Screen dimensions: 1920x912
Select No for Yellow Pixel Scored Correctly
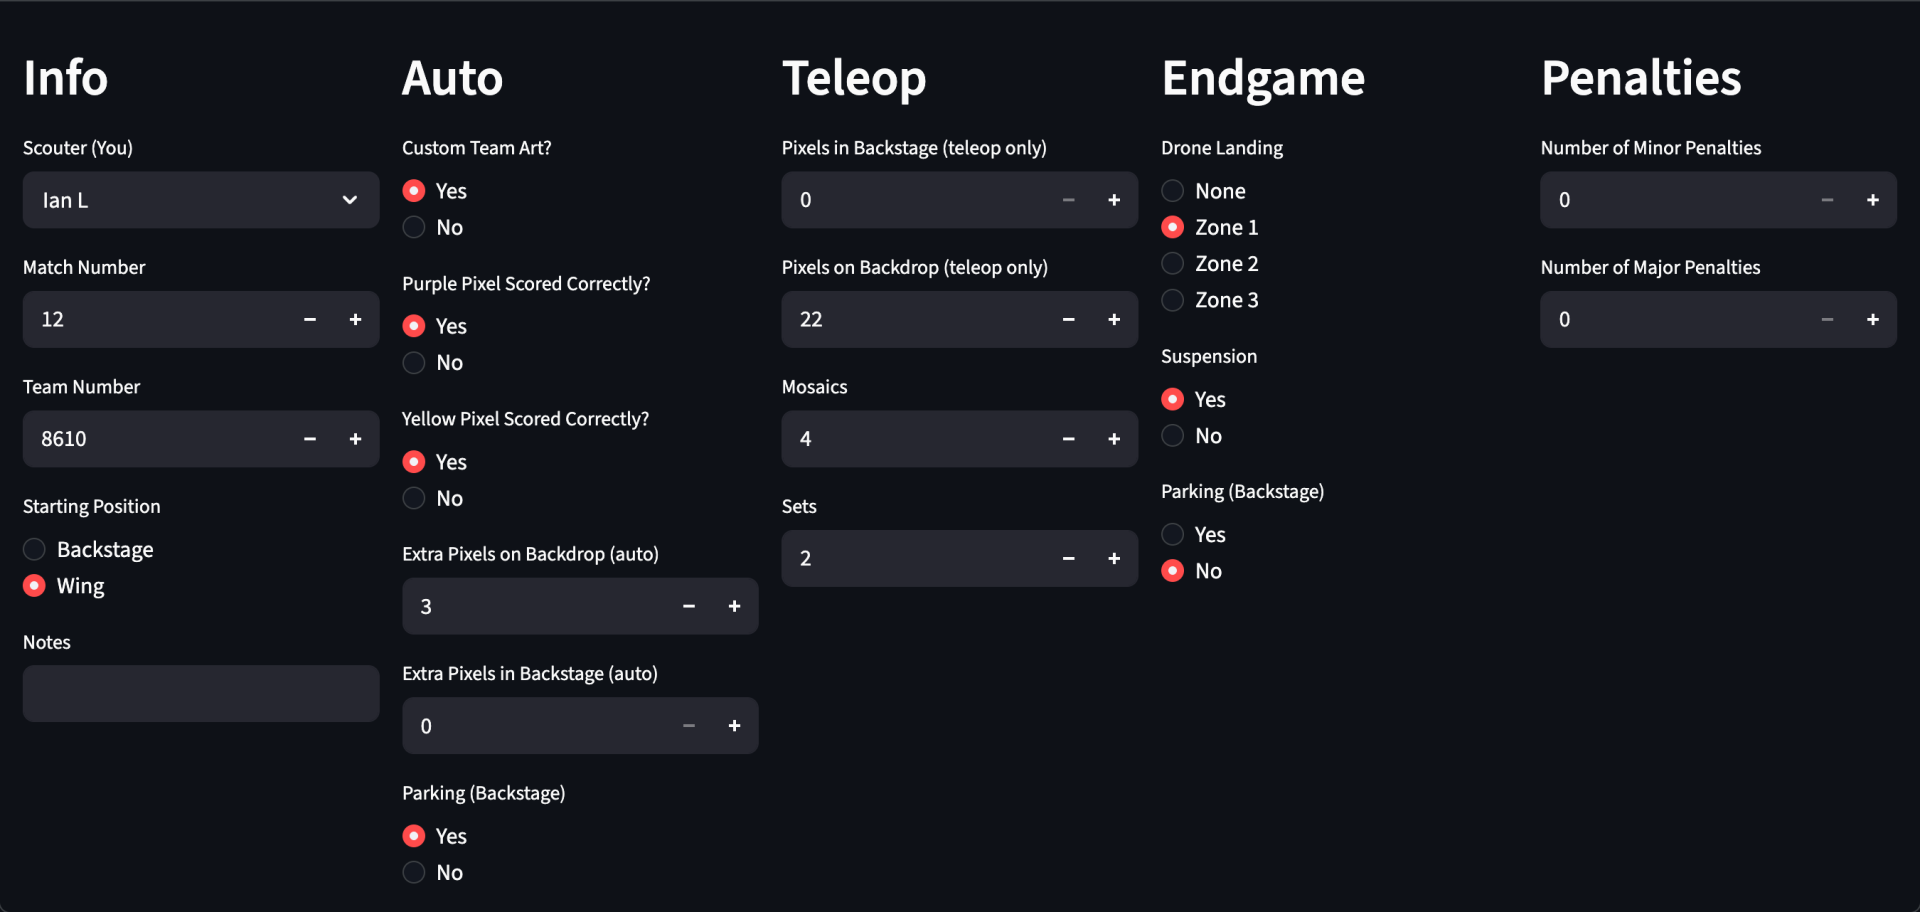[x=433, y=498]
